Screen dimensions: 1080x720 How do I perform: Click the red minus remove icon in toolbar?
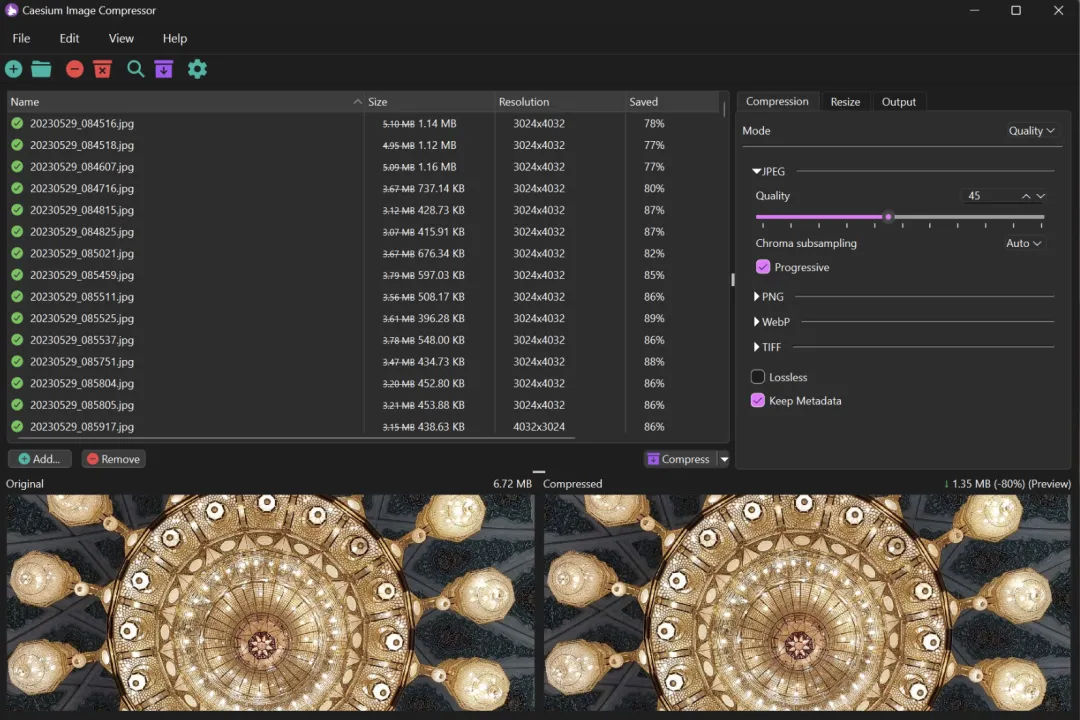coord(75,69)
